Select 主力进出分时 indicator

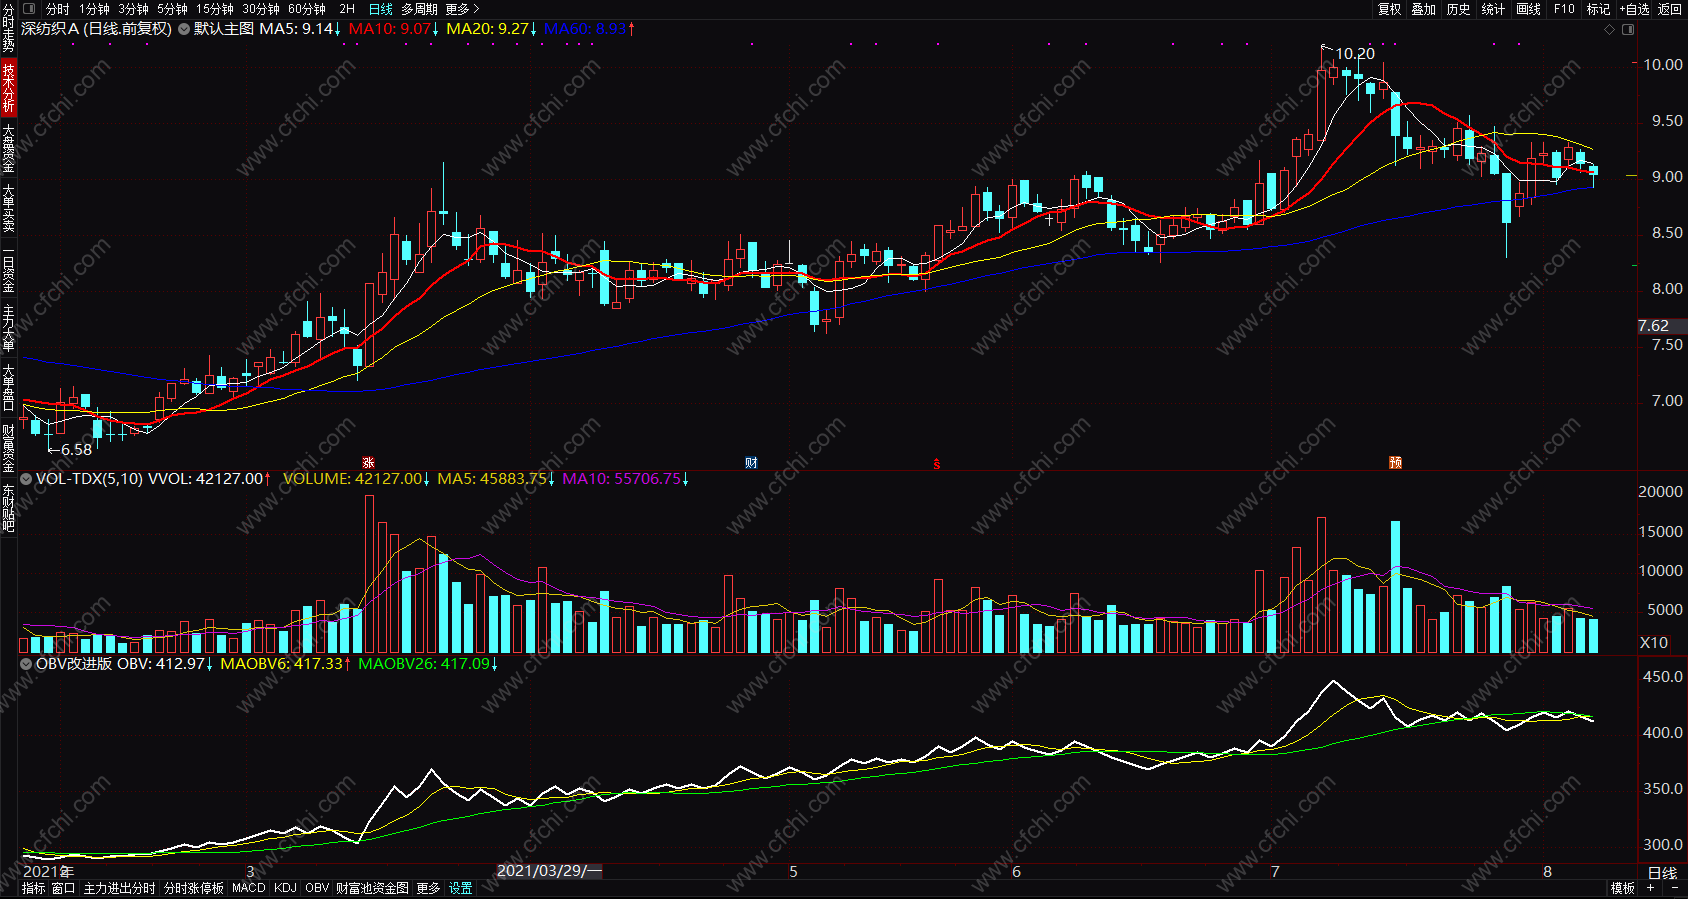click(x=119, y=888)
